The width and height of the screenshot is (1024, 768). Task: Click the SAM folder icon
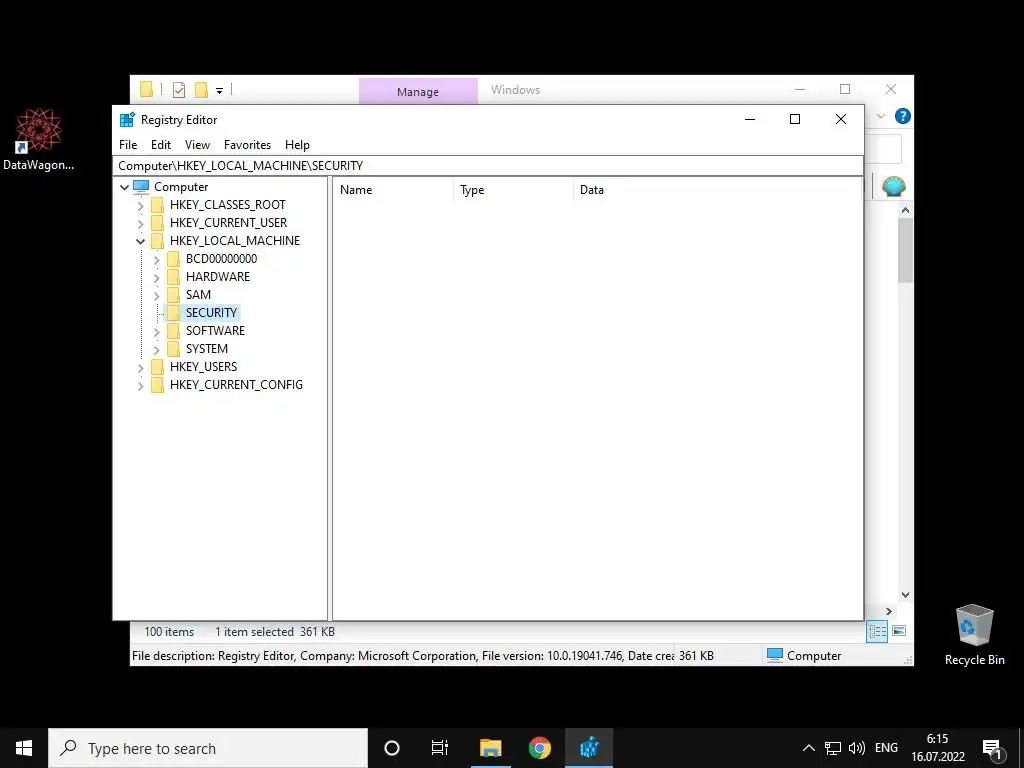click(173, 295)
